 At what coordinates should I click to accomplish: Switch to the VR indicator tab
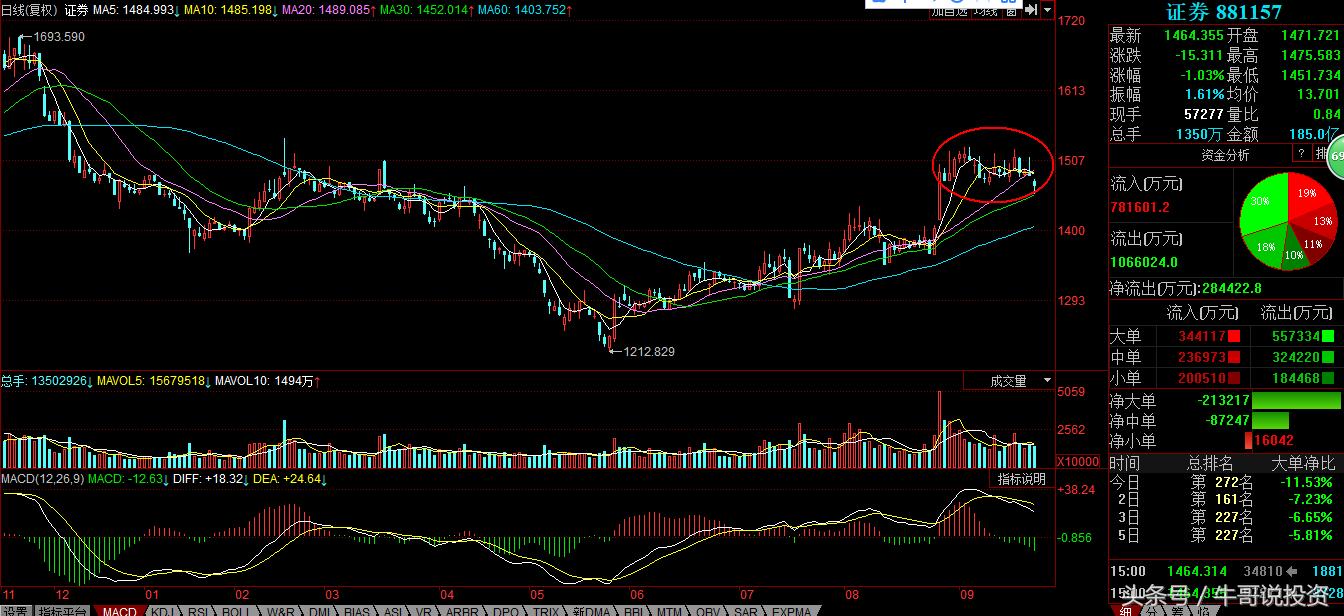424,611
